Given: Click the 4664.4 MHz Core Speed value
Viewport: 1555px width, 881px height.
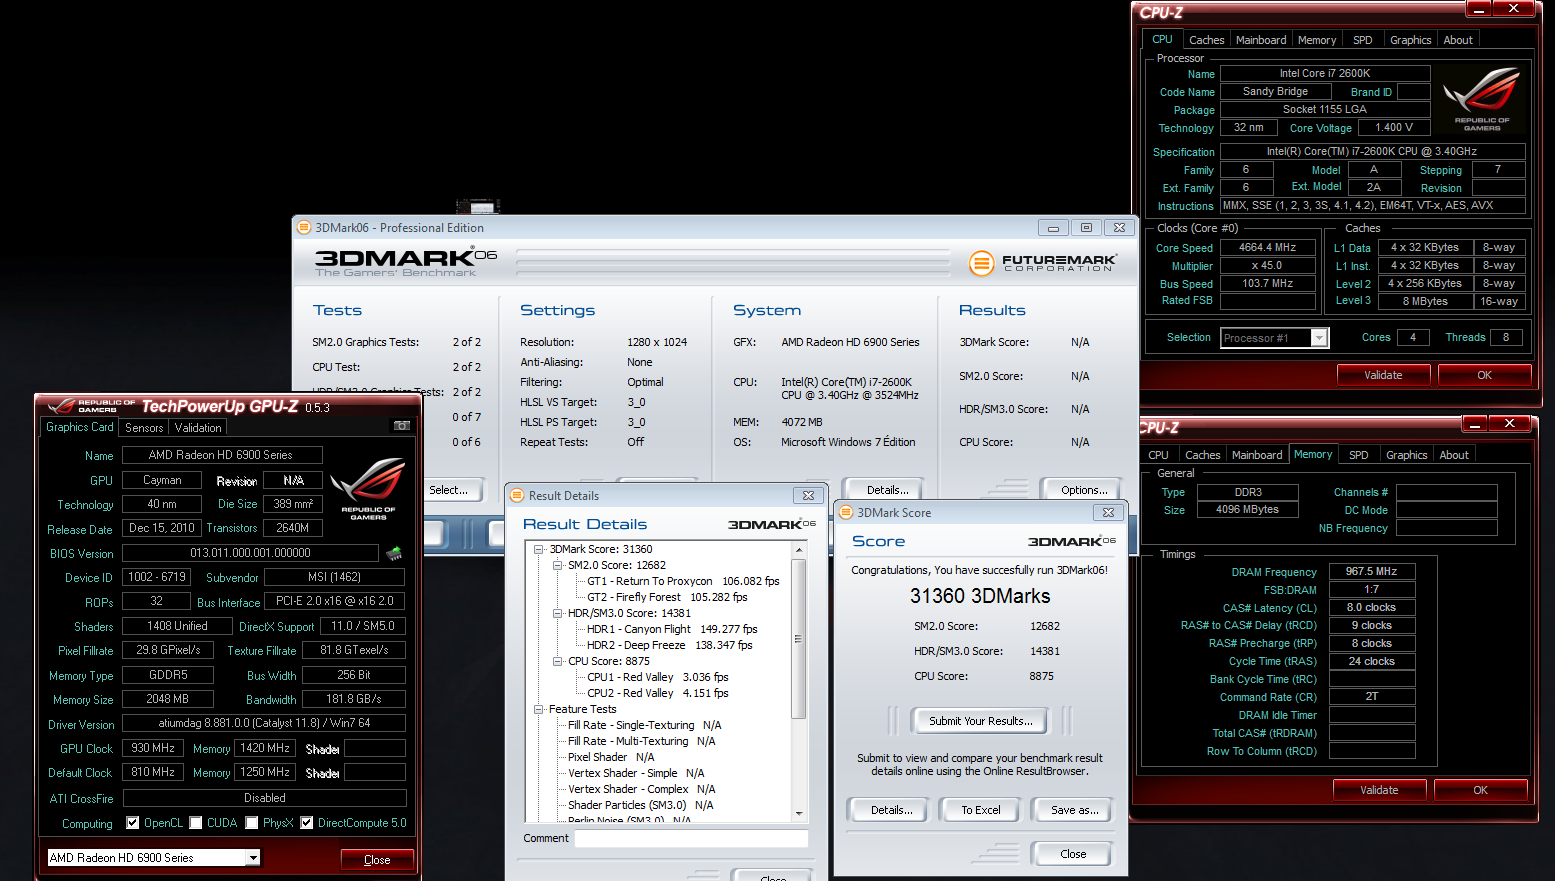Looking at the screenshot, I should click(x=1267, y=248).
